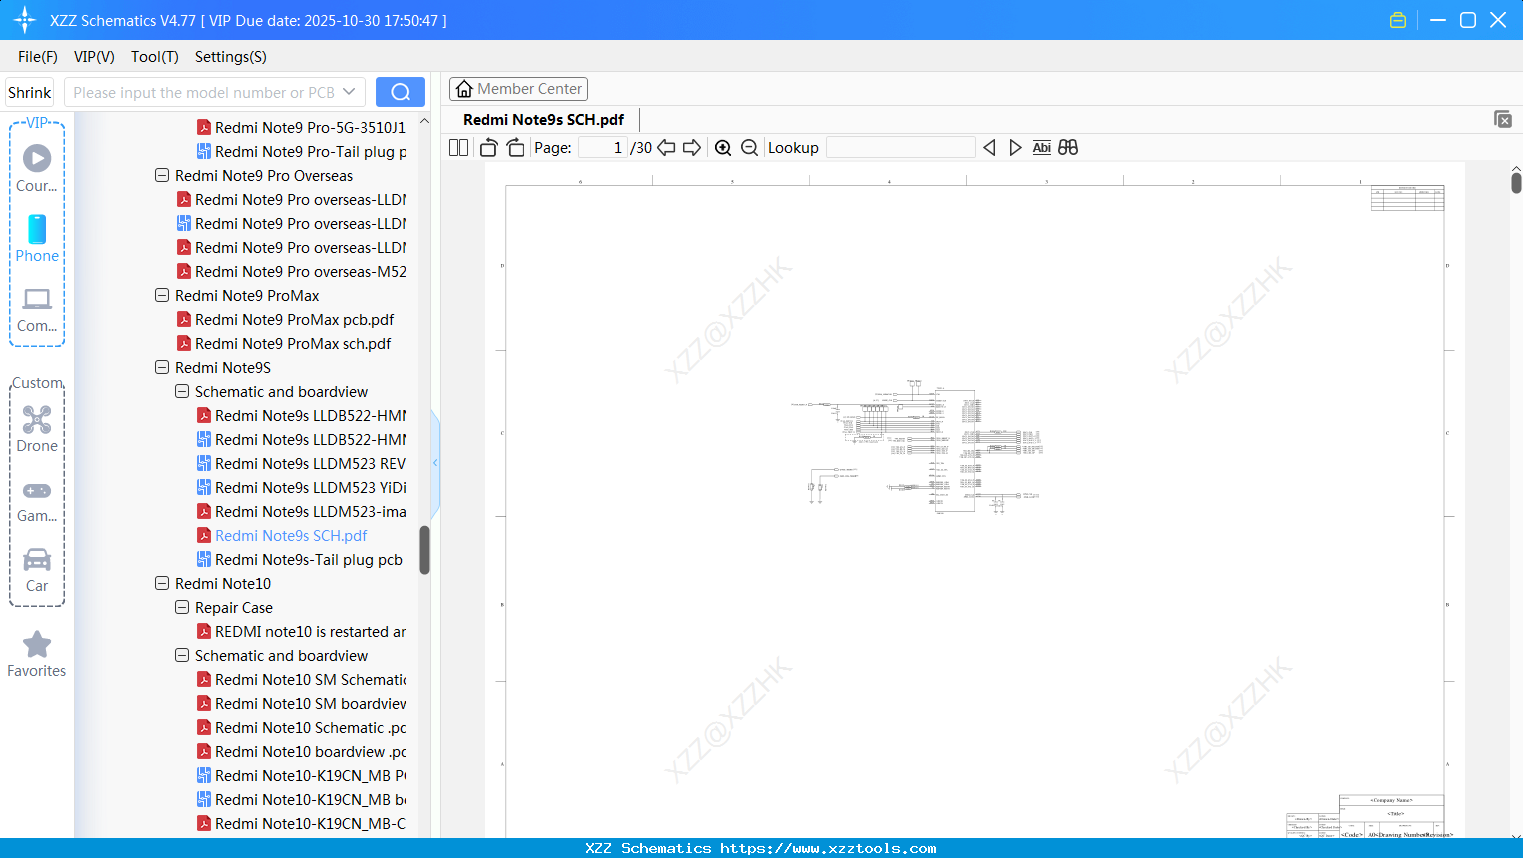This screenshot has width=1523, height=858.
Task: Collapse Redmi Note9 Pro Overseas node
Action: pyautogui.click(x=162, y=176)
